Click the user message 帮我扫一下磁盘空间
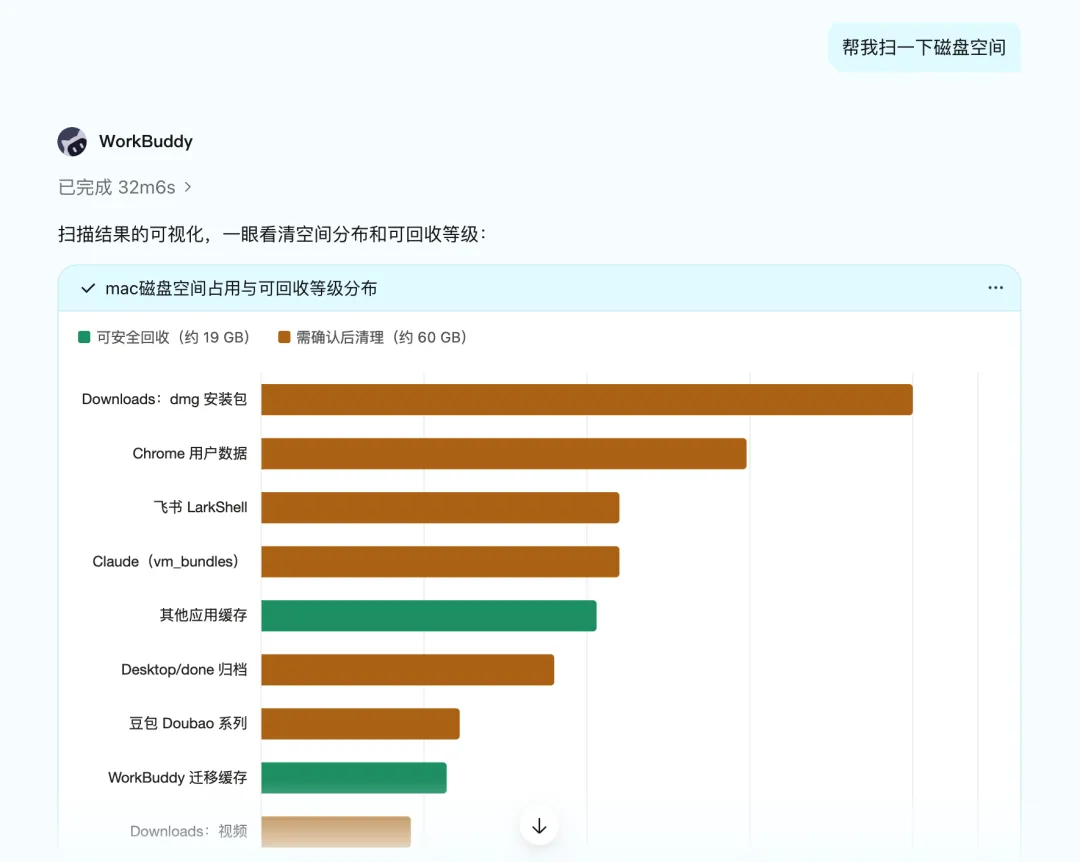Screen dimensions: 1080x862 tap(924, 47)
